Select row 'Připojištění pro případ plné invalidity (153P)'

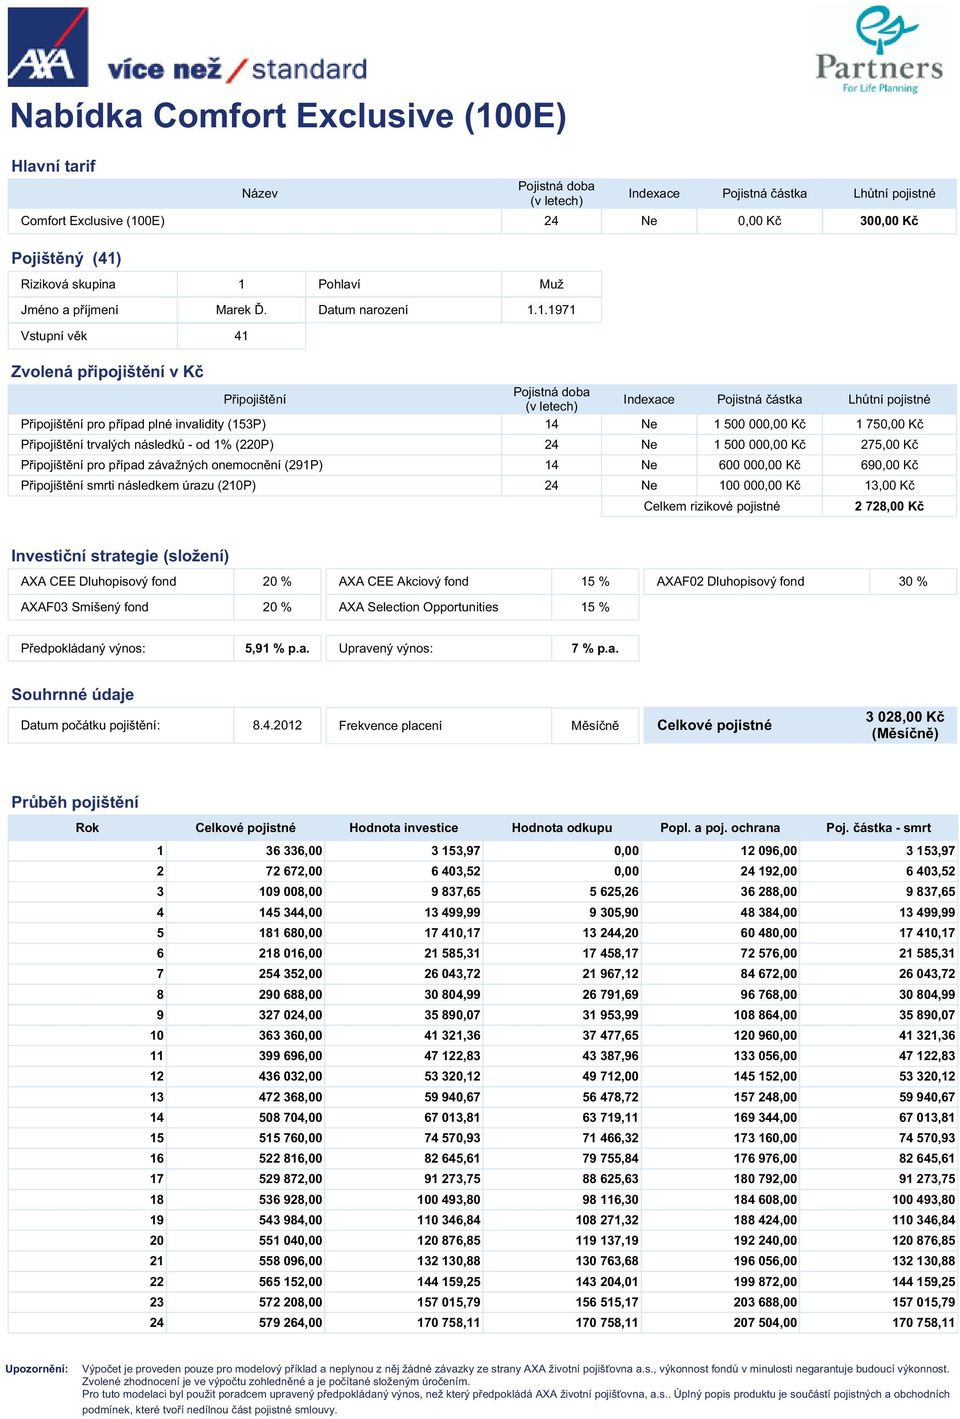point(483,424)
